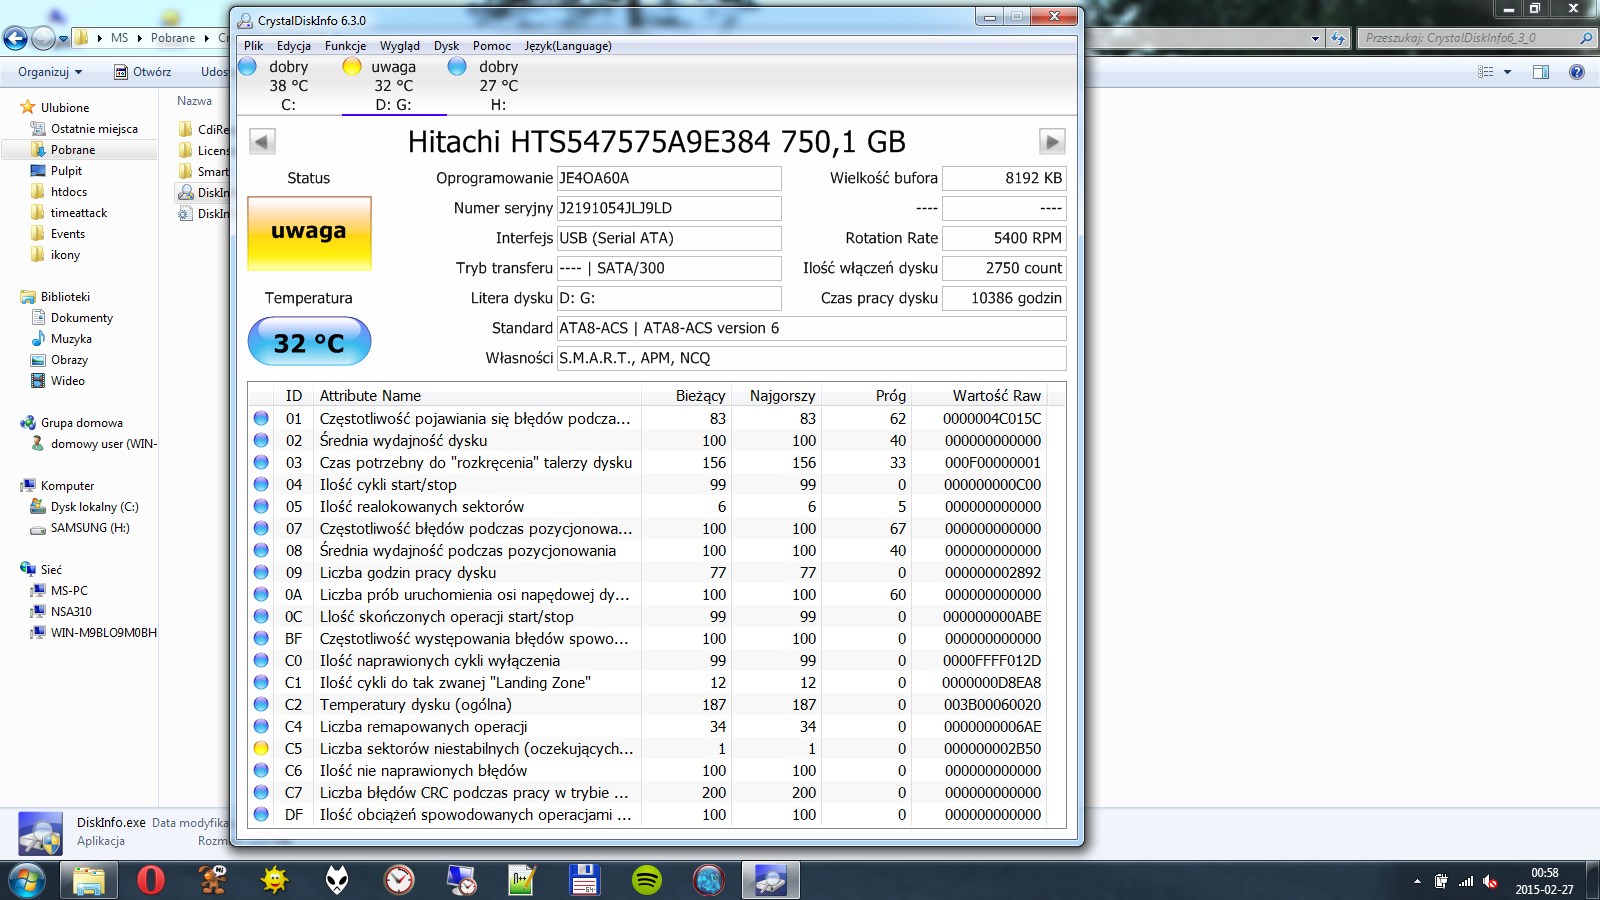1600x900 pixels.
Task: Click the status circle of attribute 05
Action: (x=261, y=506)
